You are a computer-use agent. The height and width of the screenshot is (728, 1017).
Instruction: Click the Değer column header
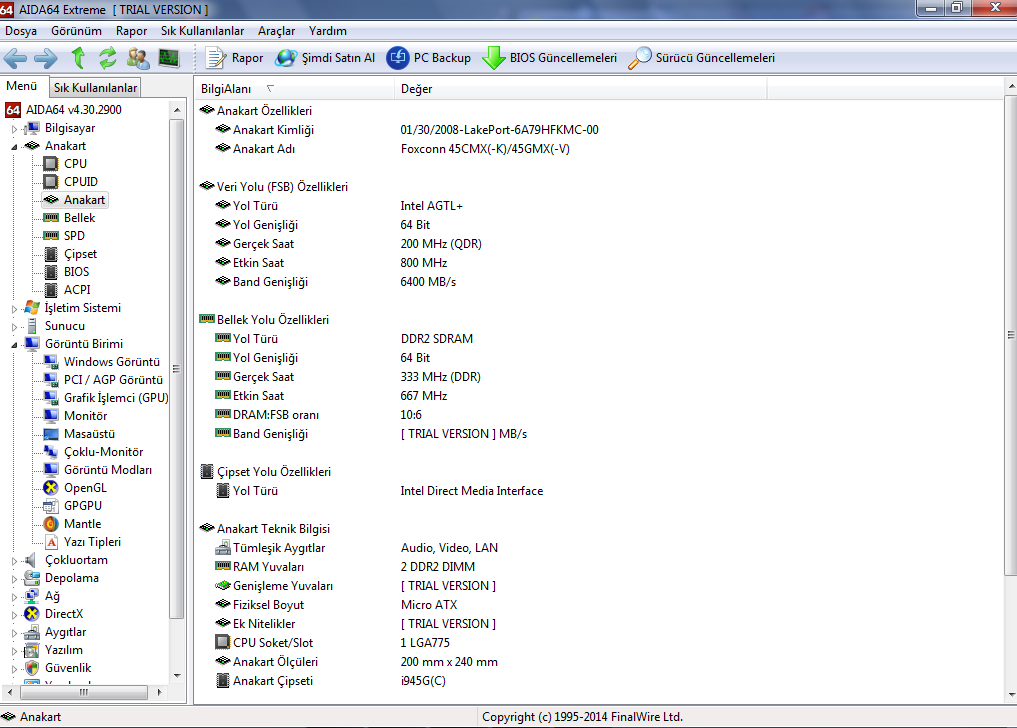click(580, 89)
